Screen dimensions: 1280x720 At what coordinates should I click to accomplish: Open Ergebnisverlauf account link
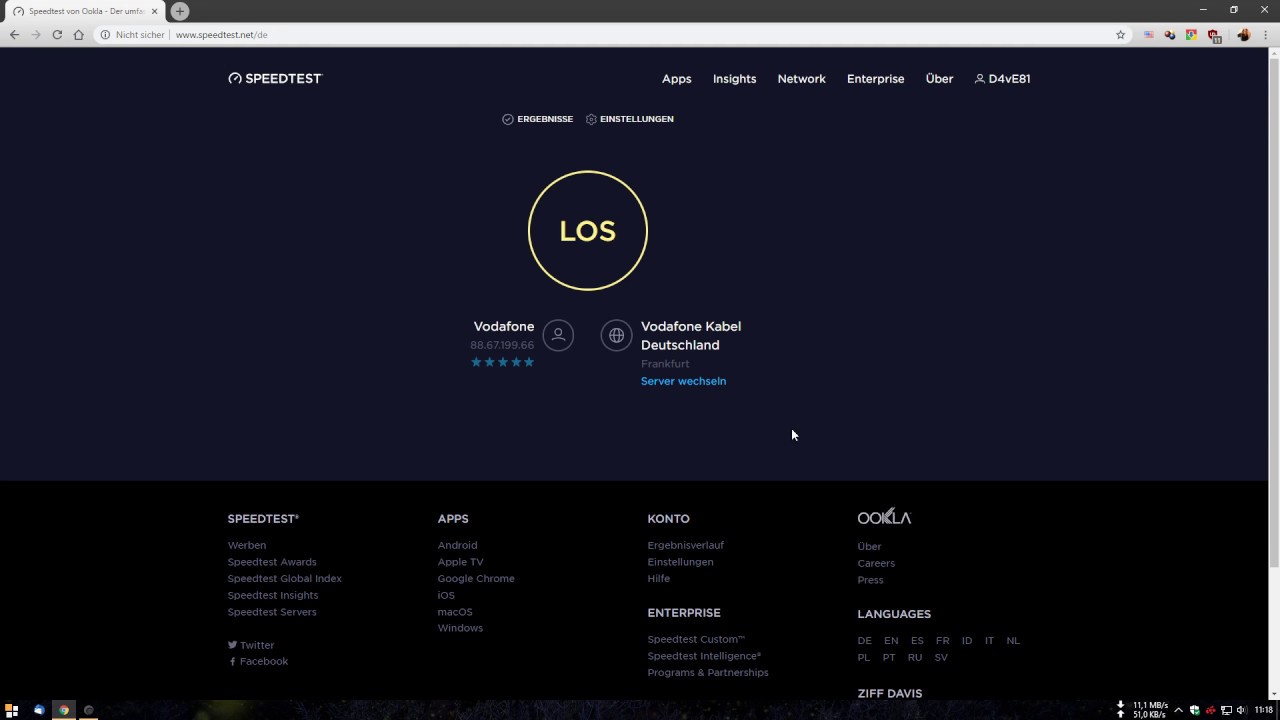685,545
